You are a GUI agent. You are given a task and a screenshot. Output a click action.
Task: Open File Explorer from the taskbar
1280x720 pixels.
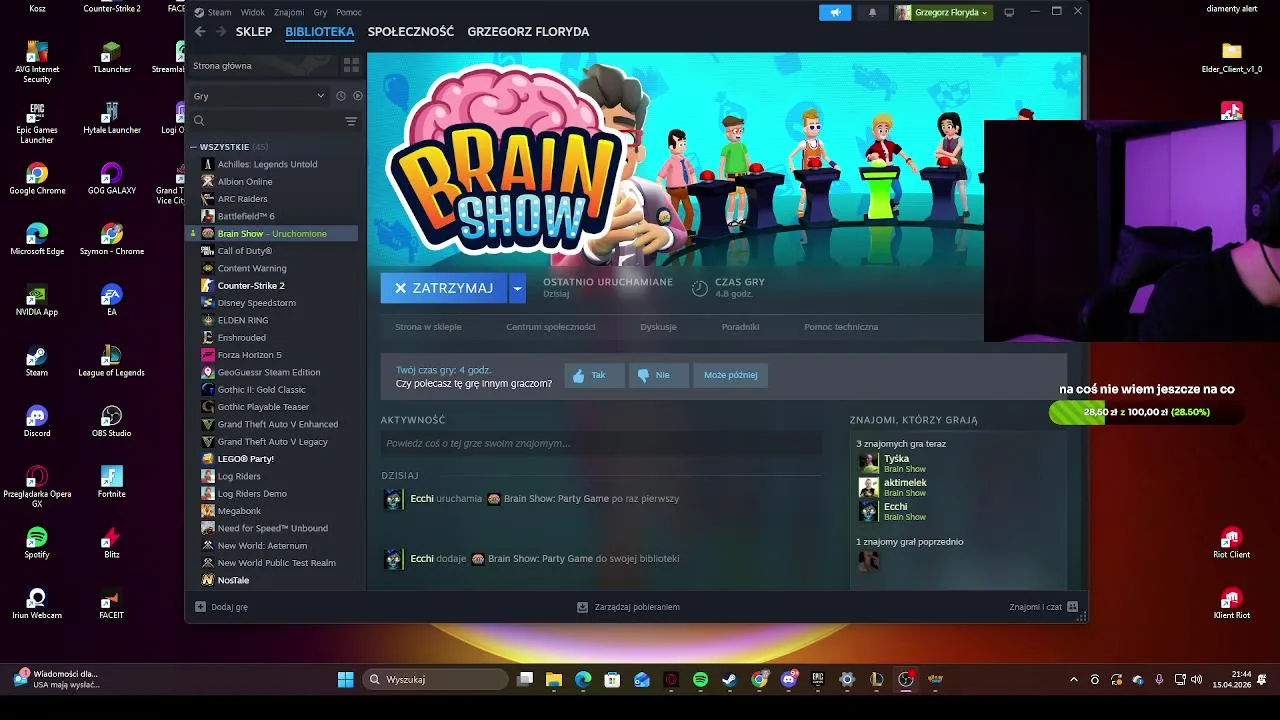click(553, 680)
